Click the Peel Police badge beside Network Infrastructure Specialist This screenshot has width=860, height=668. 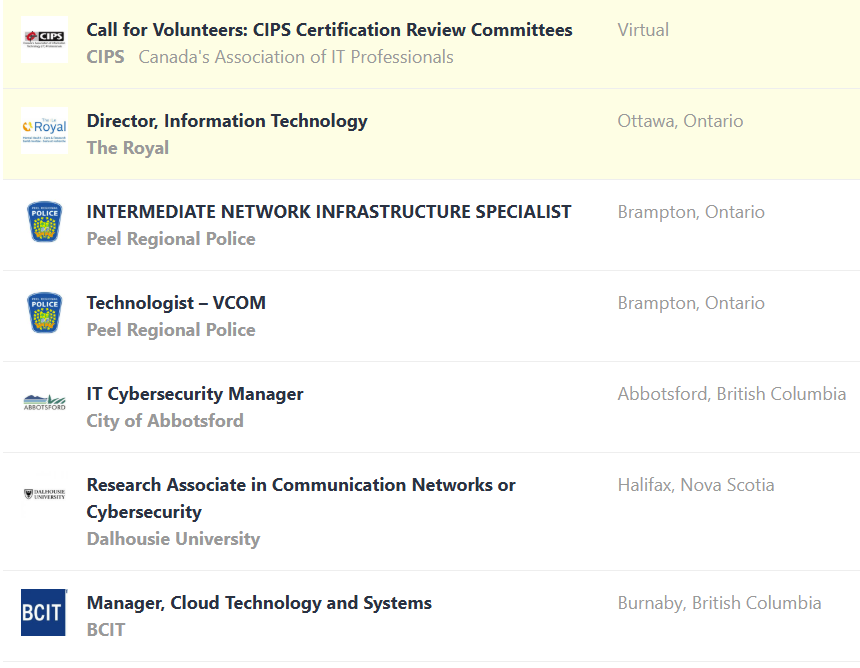click(x=44, y=221)
